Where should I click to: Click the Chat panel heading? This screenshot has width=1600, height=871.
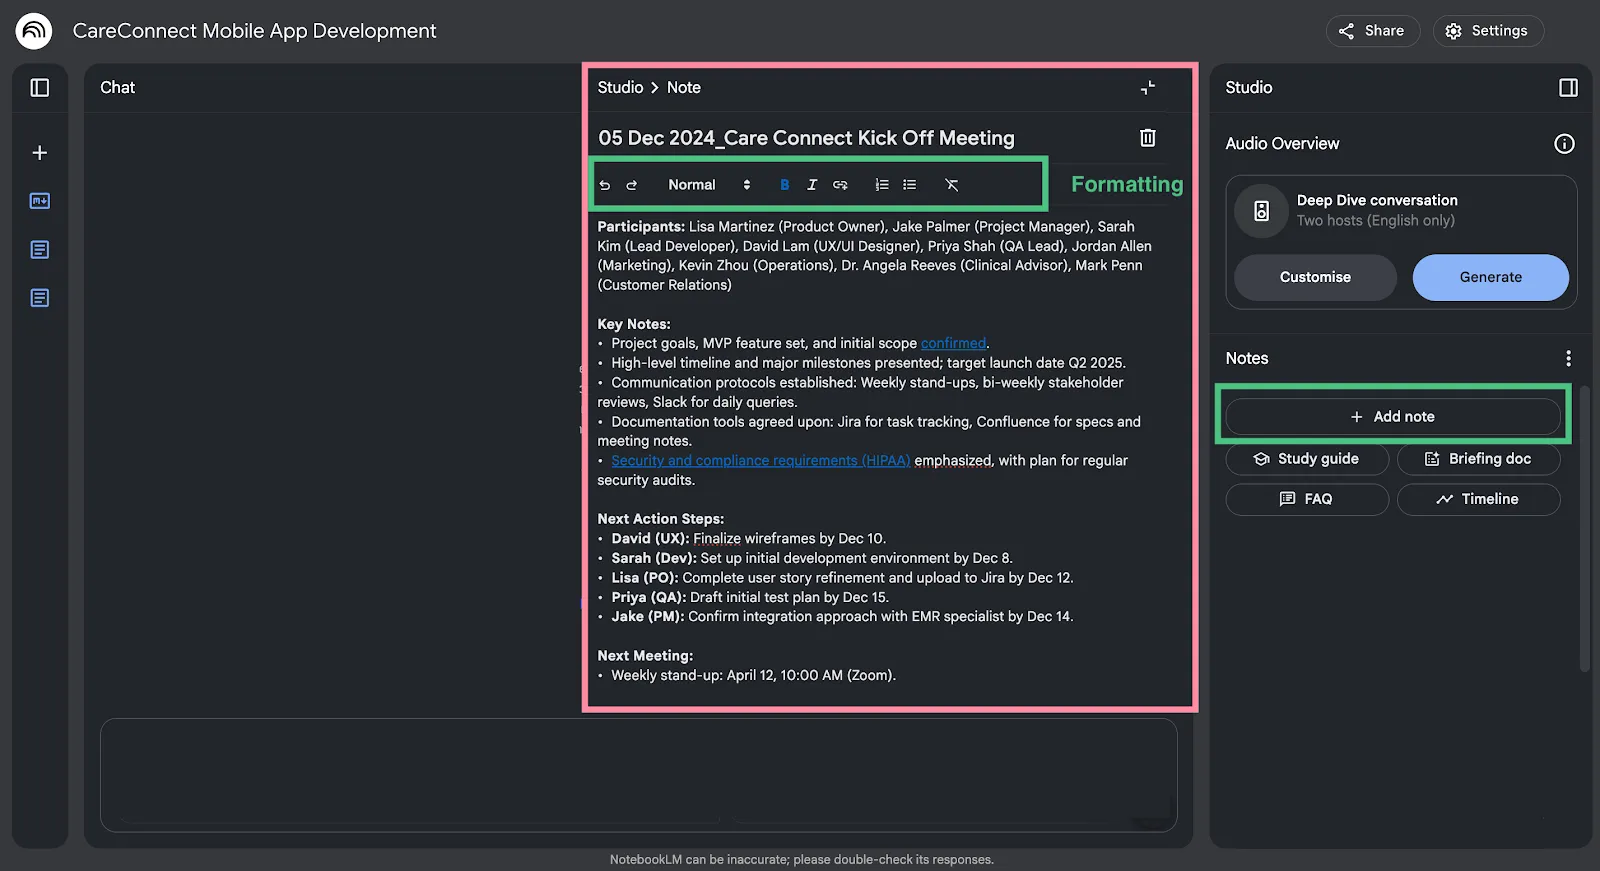pyautogui.click(x=117, y=88)
